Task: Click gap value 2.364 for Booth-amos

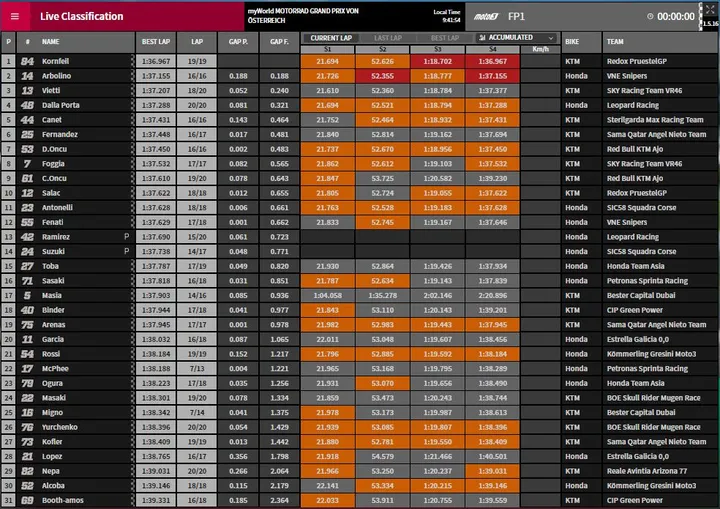Action: click(x=279, y=500)
